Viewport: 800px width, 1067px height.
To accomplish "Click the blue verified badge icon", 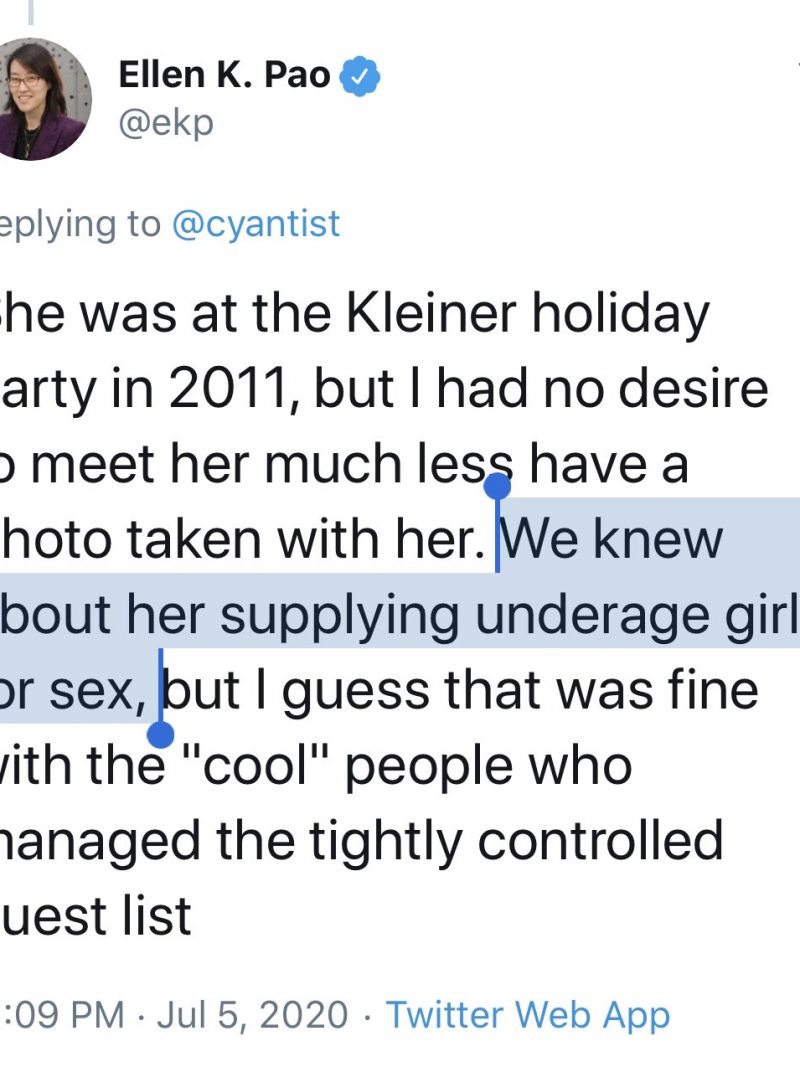I will (360, 76).
